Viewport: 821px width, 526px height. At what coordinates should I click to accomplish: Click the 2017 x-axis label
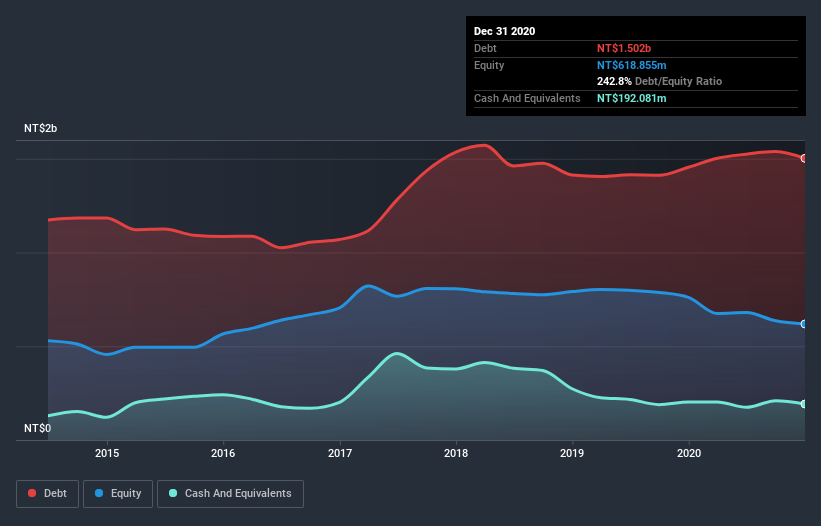(340, 453)
